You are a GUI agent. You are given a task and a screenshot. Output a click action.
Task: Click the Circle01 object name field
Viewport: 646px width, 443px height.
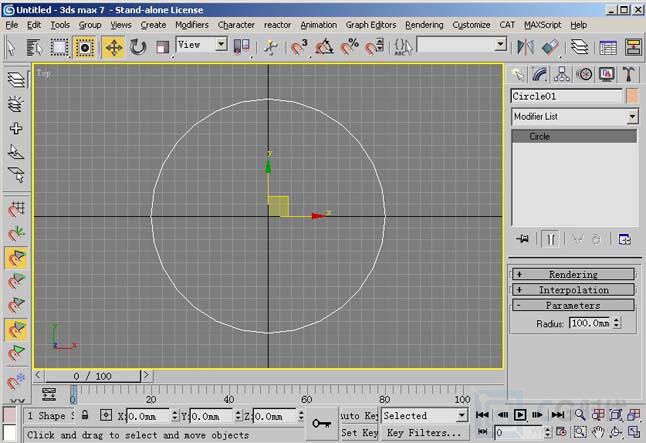tap(567, 96)
